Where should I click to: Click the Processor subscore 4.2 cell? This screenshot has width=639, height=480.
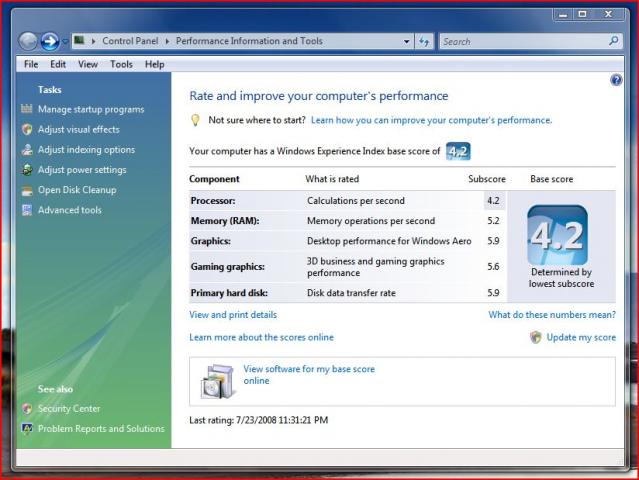coord(494,201)
